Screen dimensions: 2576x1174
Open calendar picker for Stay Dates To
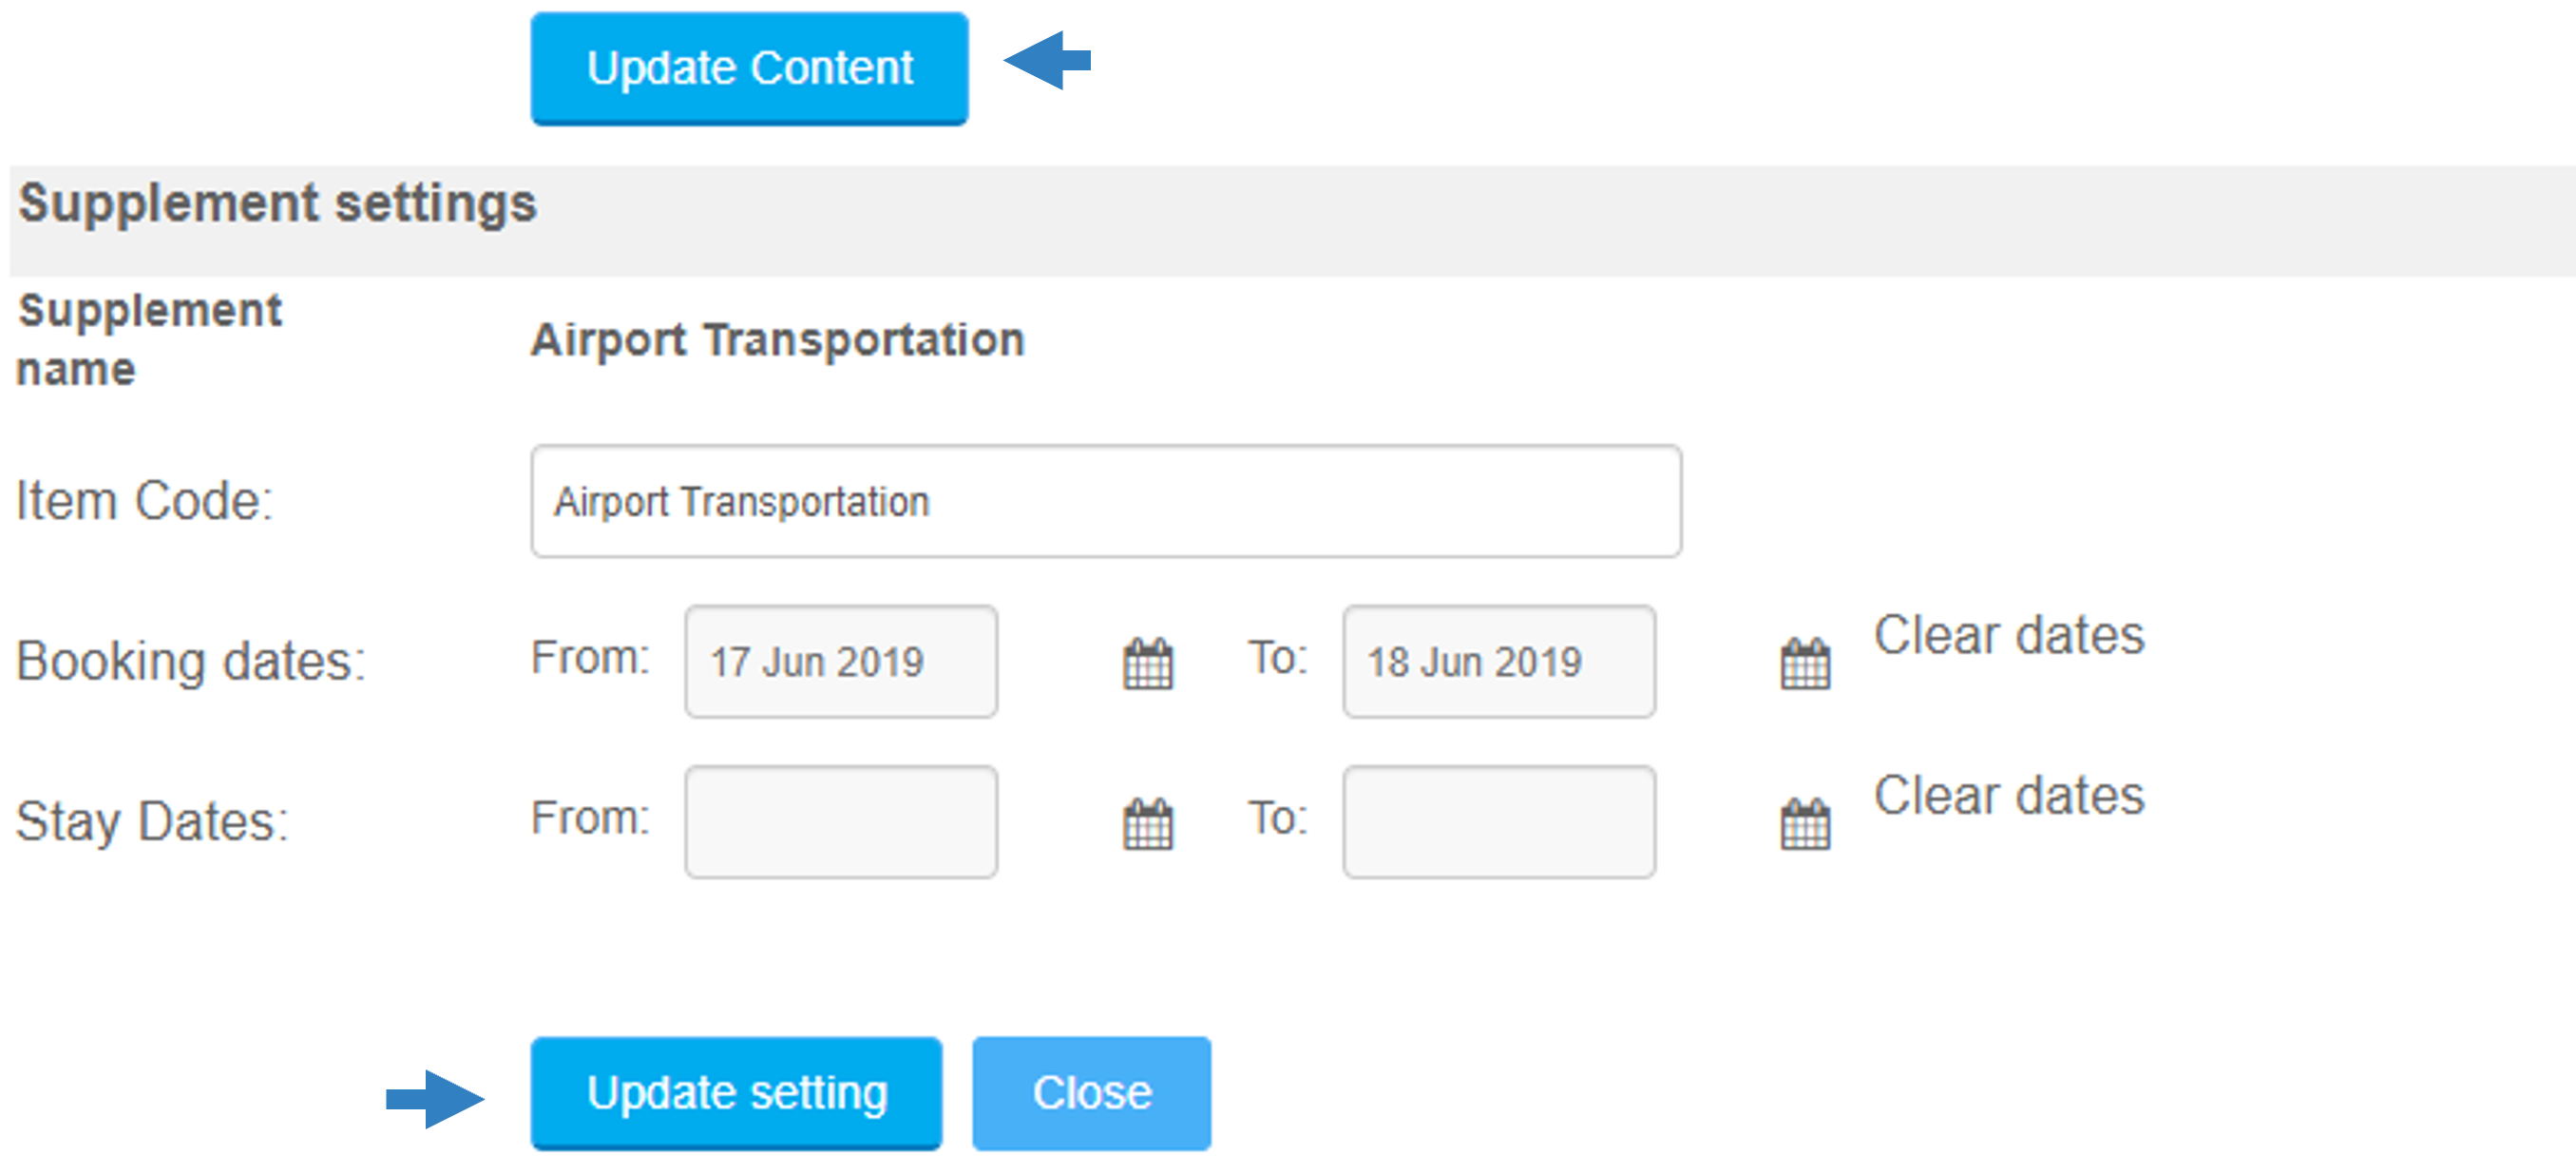click(1805, 823)
